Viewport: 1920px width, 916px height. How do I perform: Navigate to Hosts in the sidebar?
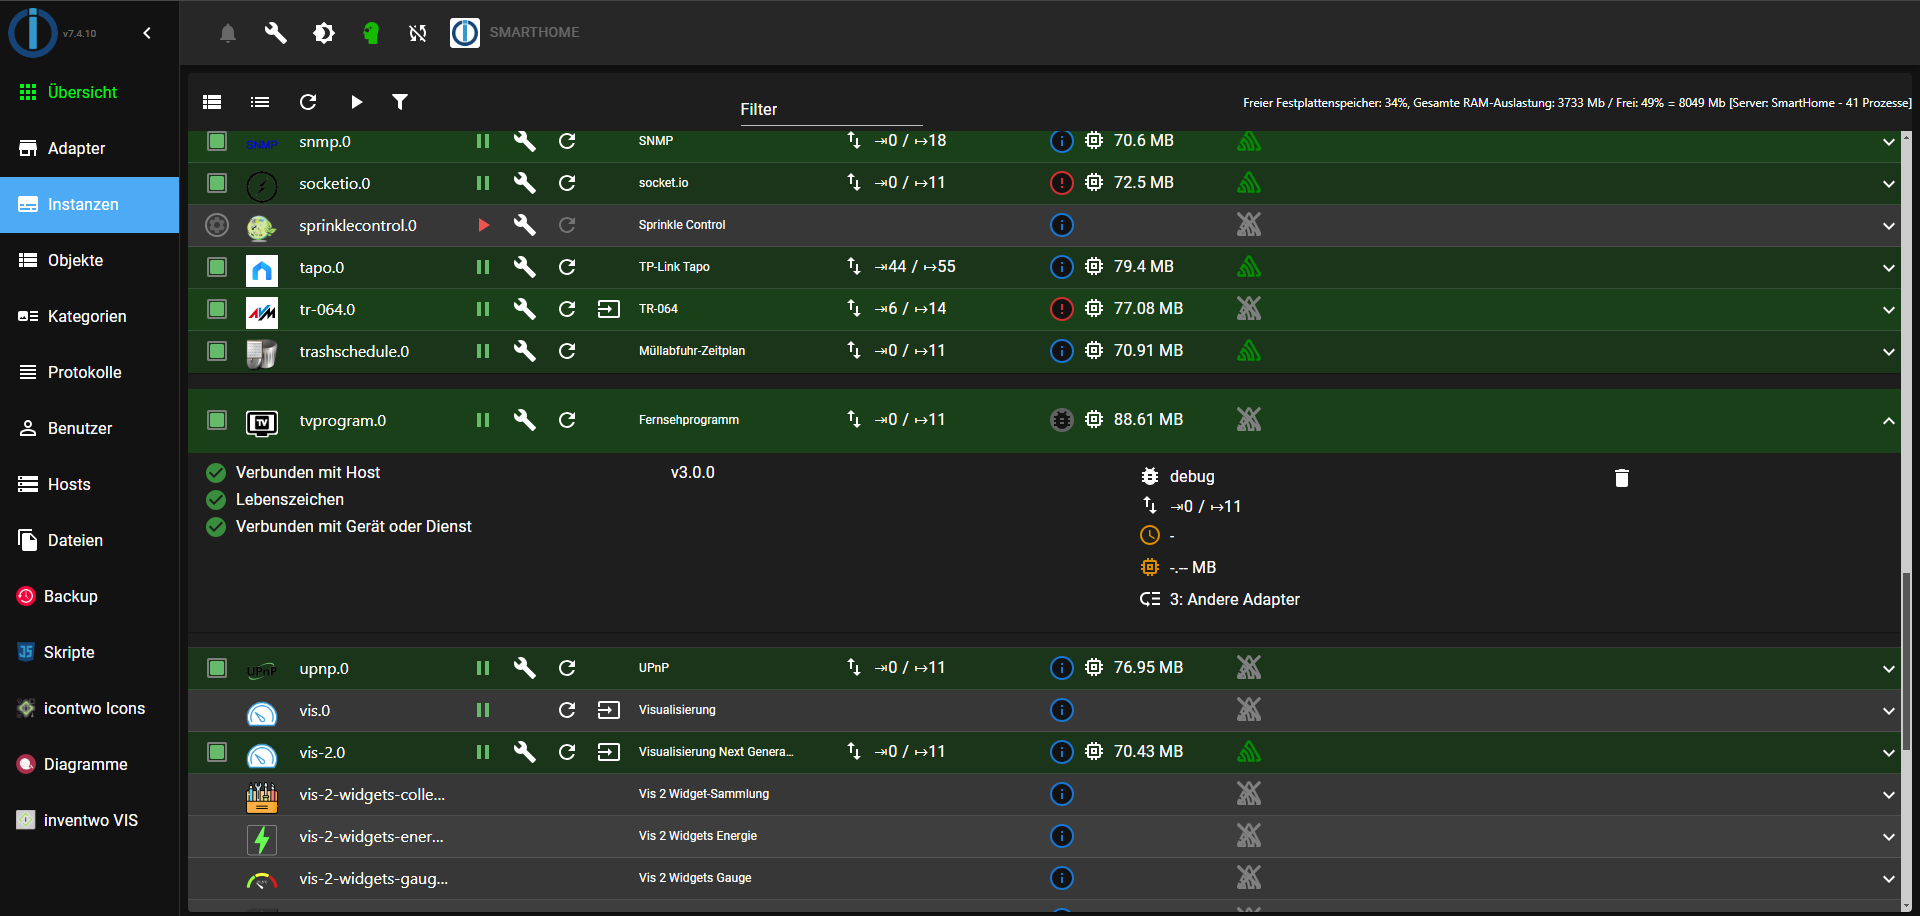click(x=90, y=484)
